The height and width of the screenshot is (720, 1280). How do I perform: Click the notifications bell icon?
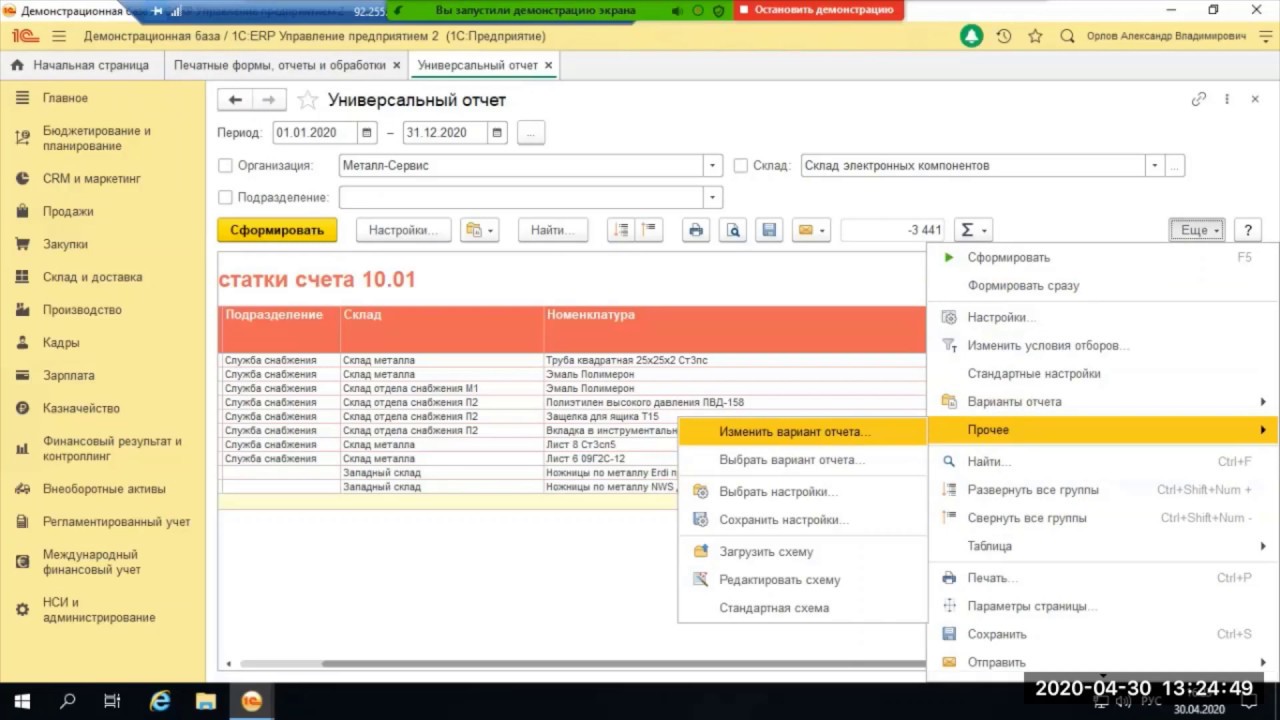(971, 36)
